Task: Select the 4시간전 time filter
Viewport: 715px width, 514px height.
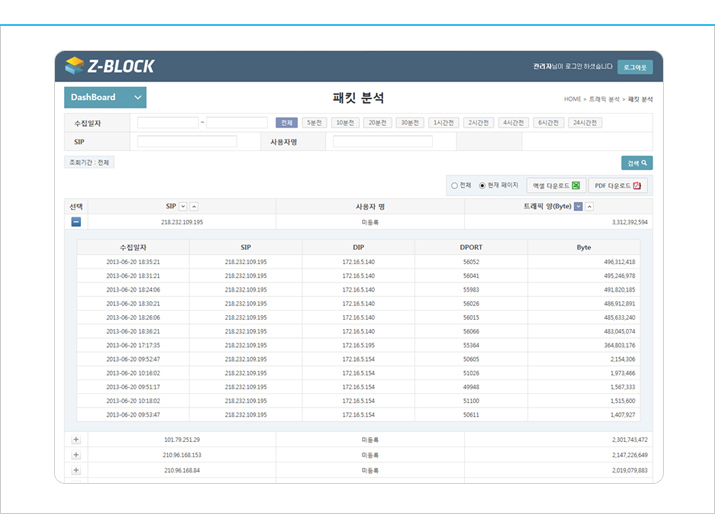Action: (513, 123)
